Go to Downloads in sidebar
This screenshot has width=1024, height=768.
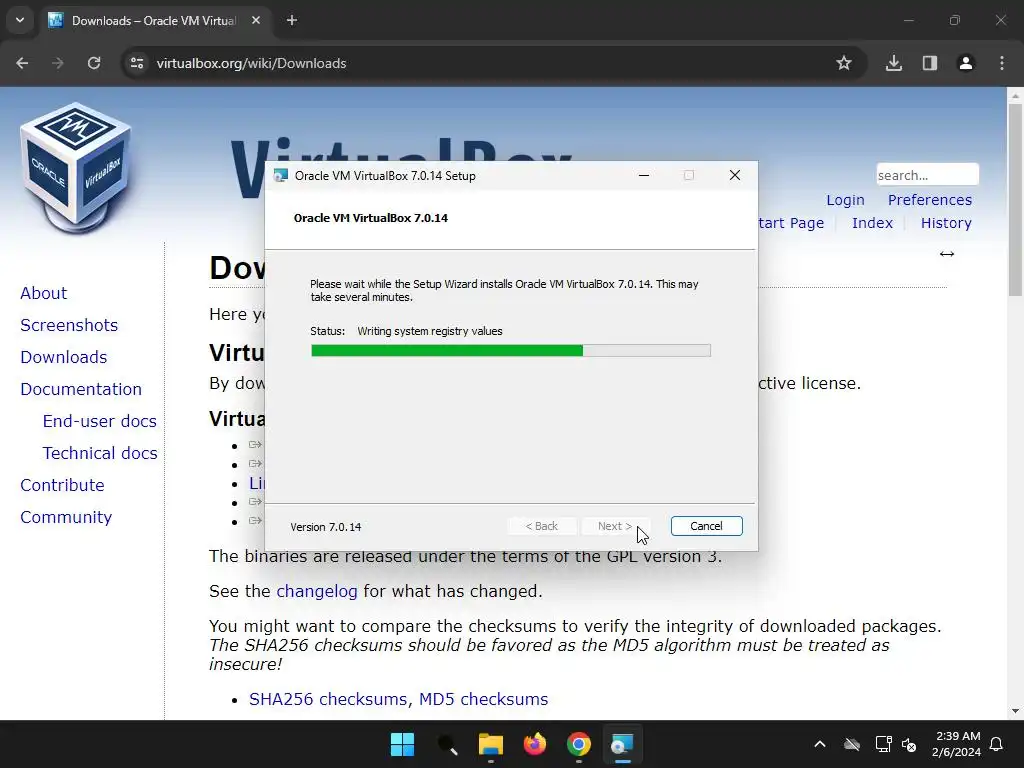tap(64, 357)
